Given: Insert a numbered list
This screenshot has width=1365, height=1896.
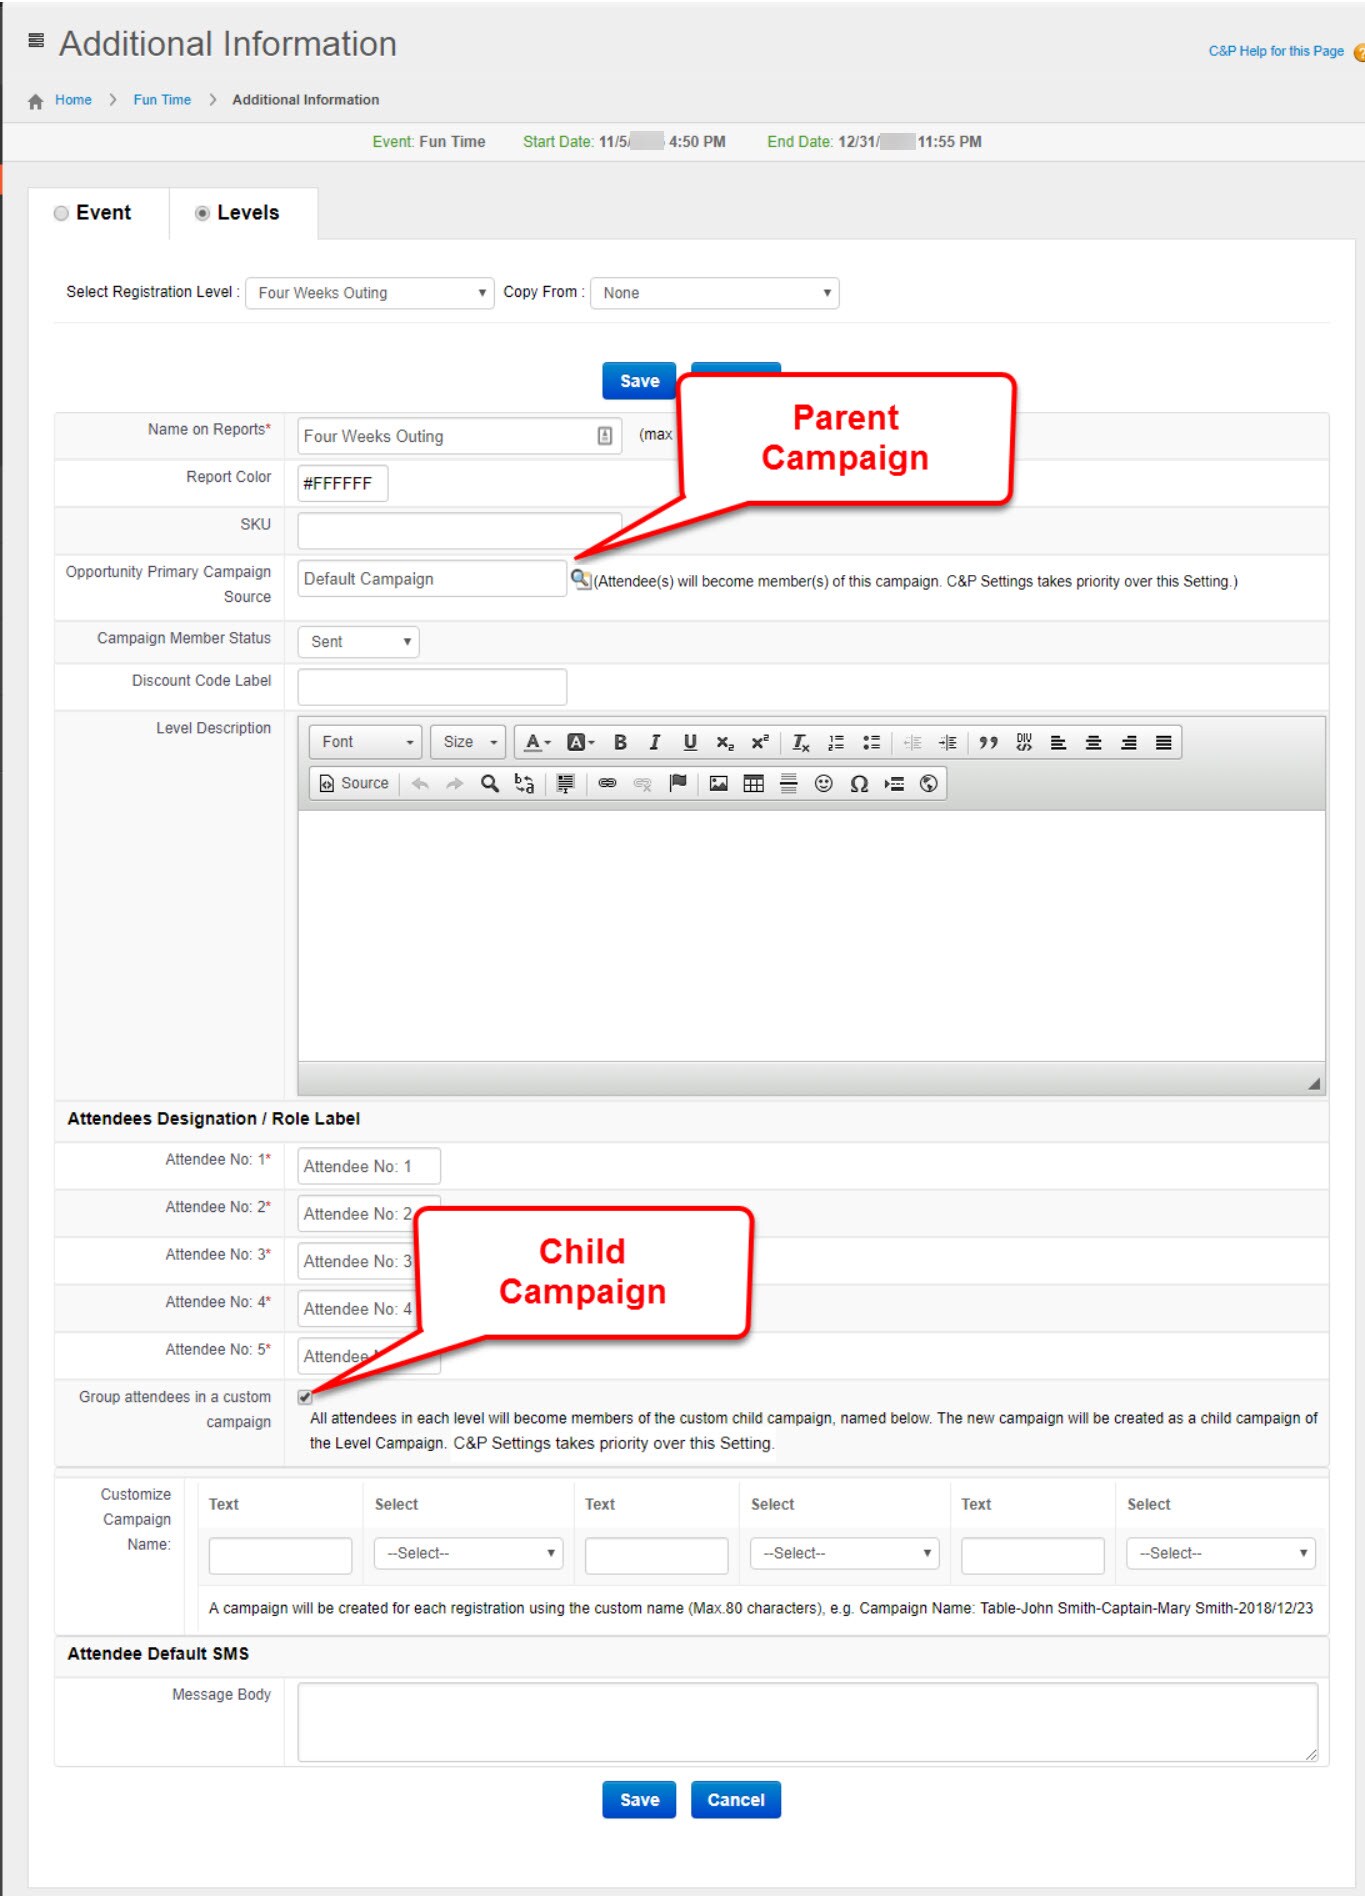Looking at the screenshot, I should (x=836, y=742).
